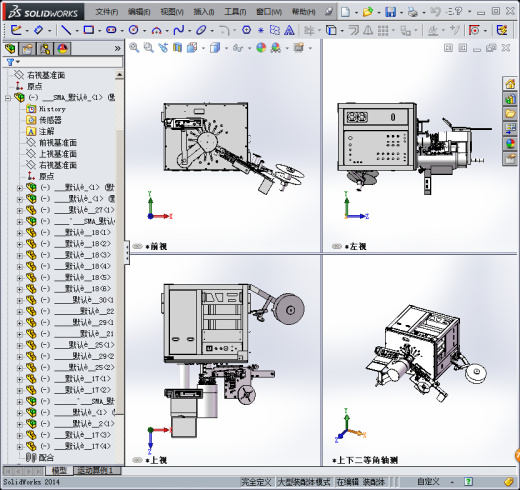Viewport: 520px width, 490px height.
Task: Select the Smart Dimension tool
Action: [39, 30]
